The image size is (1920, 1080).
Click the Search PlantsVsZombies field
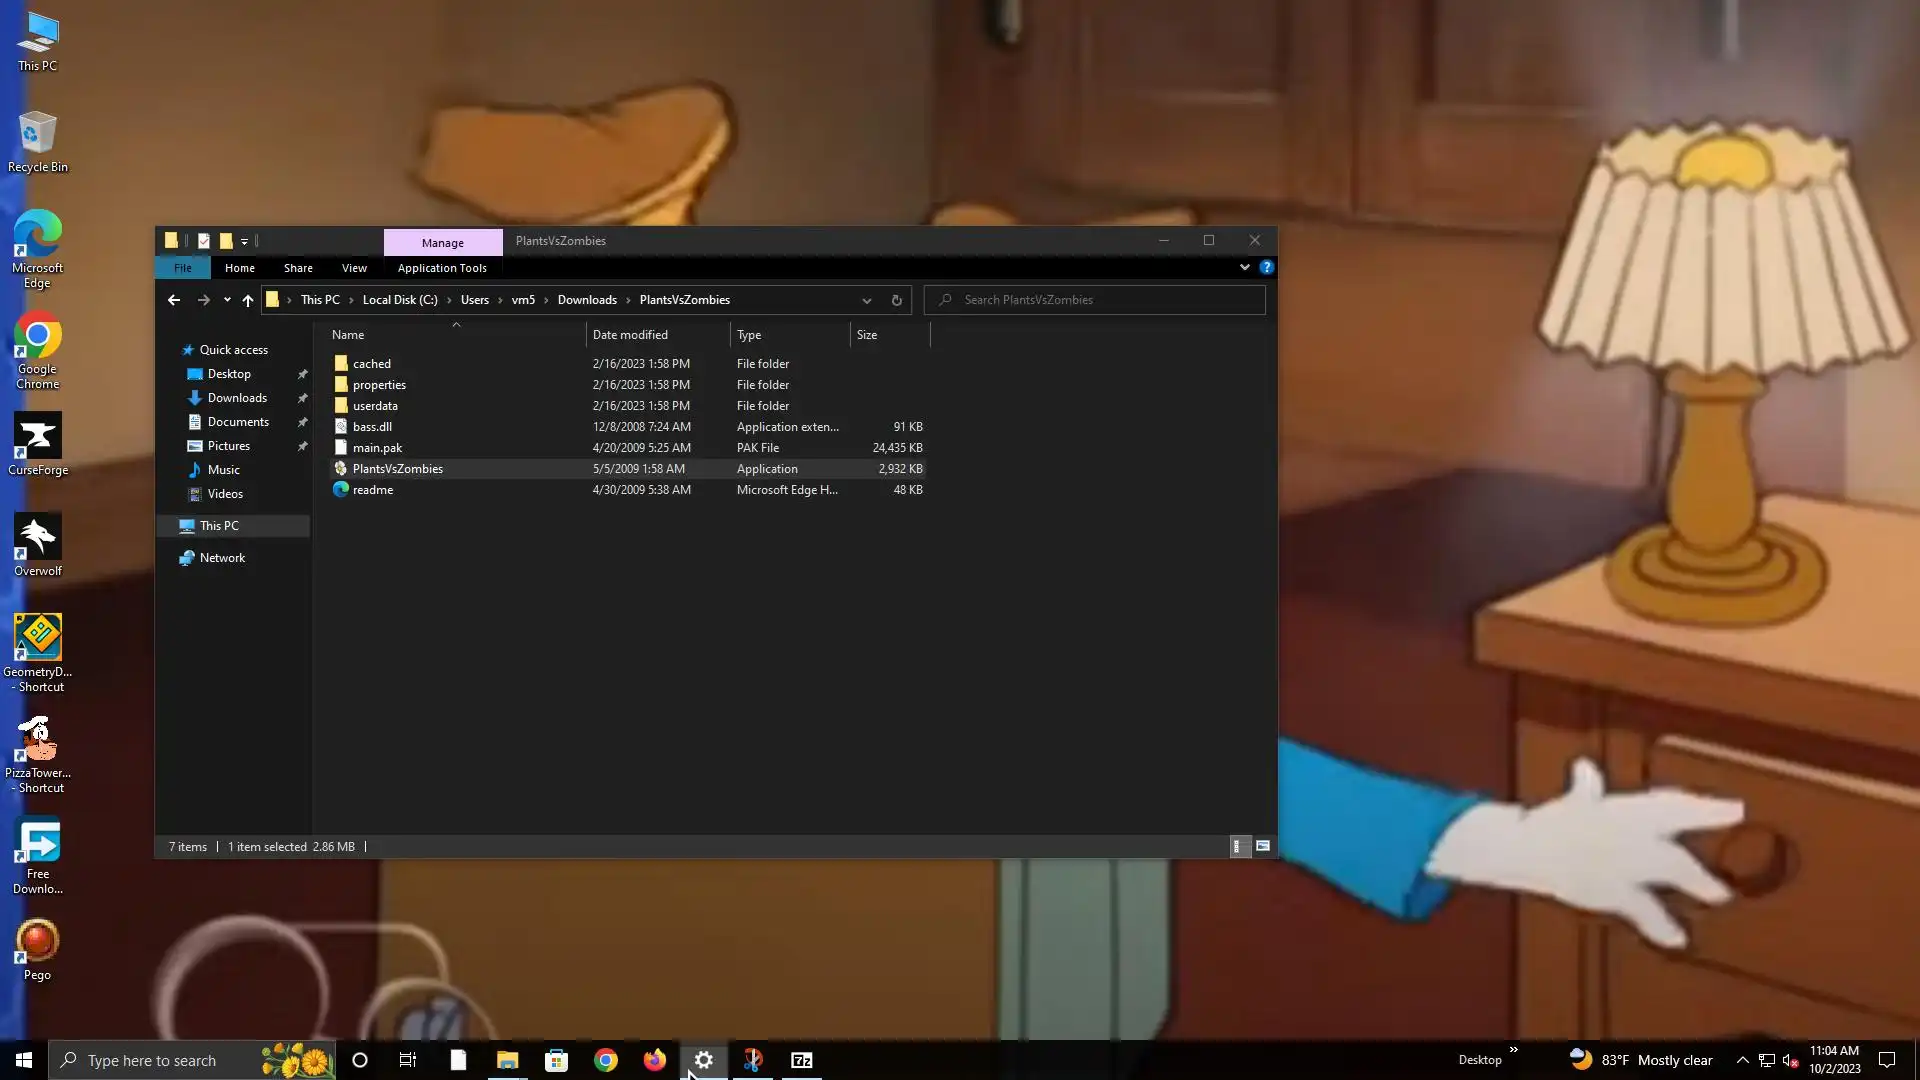(1100, 300)
